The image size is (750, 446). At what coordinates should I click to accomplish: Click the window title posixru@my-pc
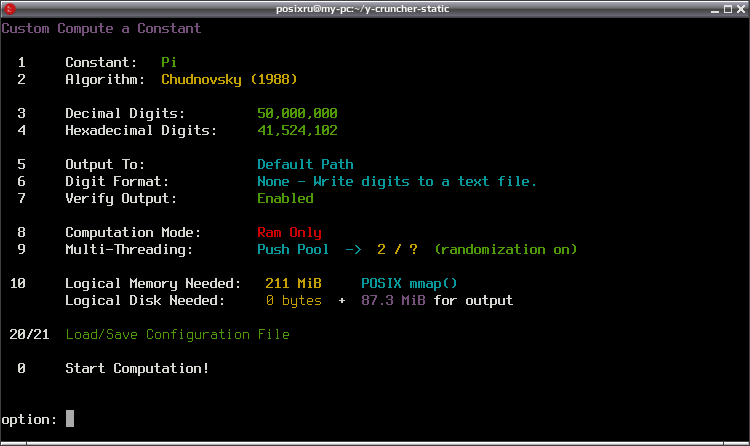coord(362,9)
